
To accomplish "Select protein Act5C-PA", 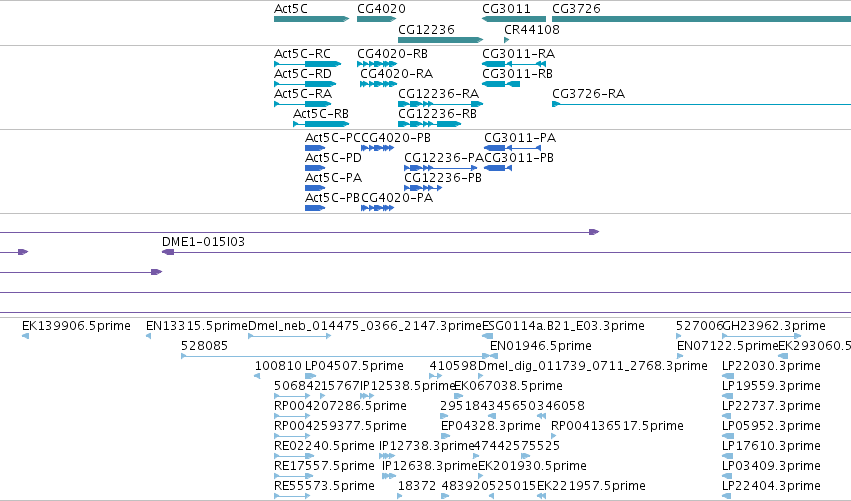I will [315, 188].
